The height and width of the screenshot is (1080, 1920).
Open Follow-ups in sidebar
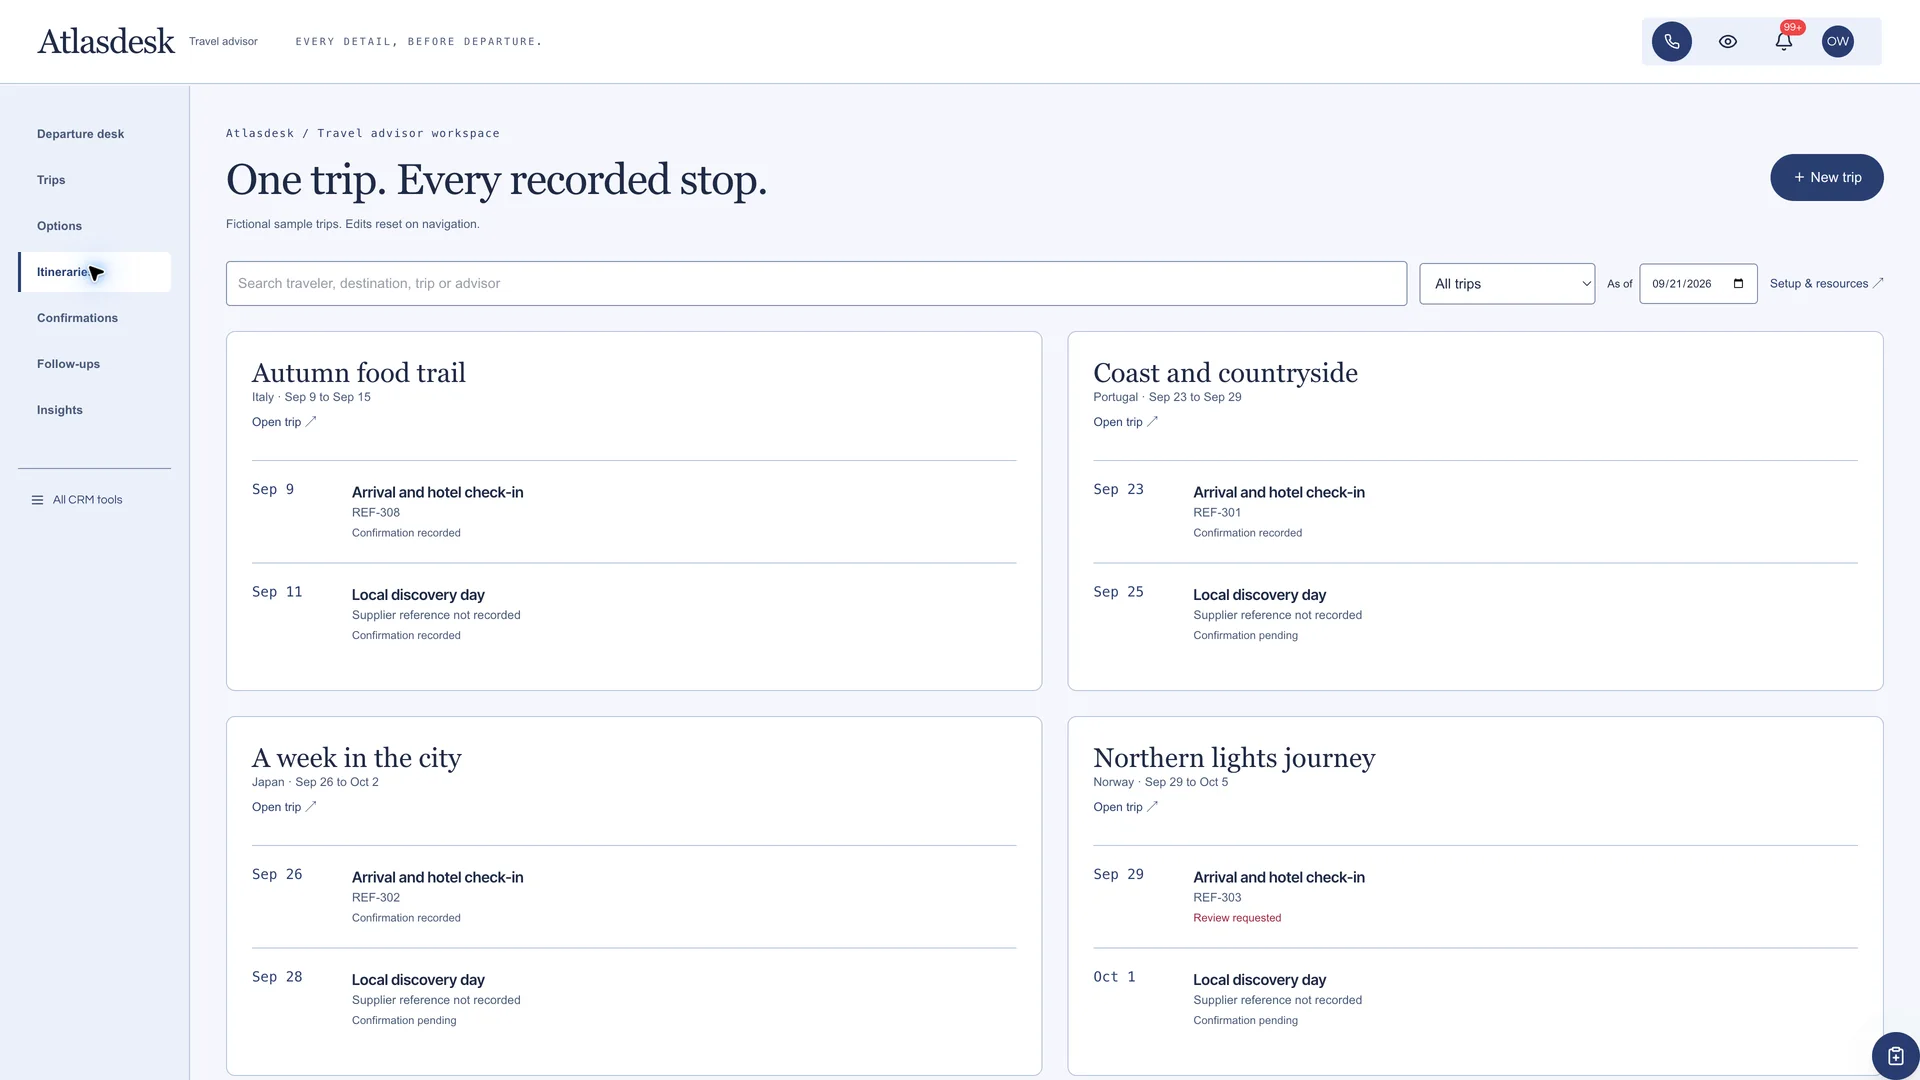click(95, 364)
